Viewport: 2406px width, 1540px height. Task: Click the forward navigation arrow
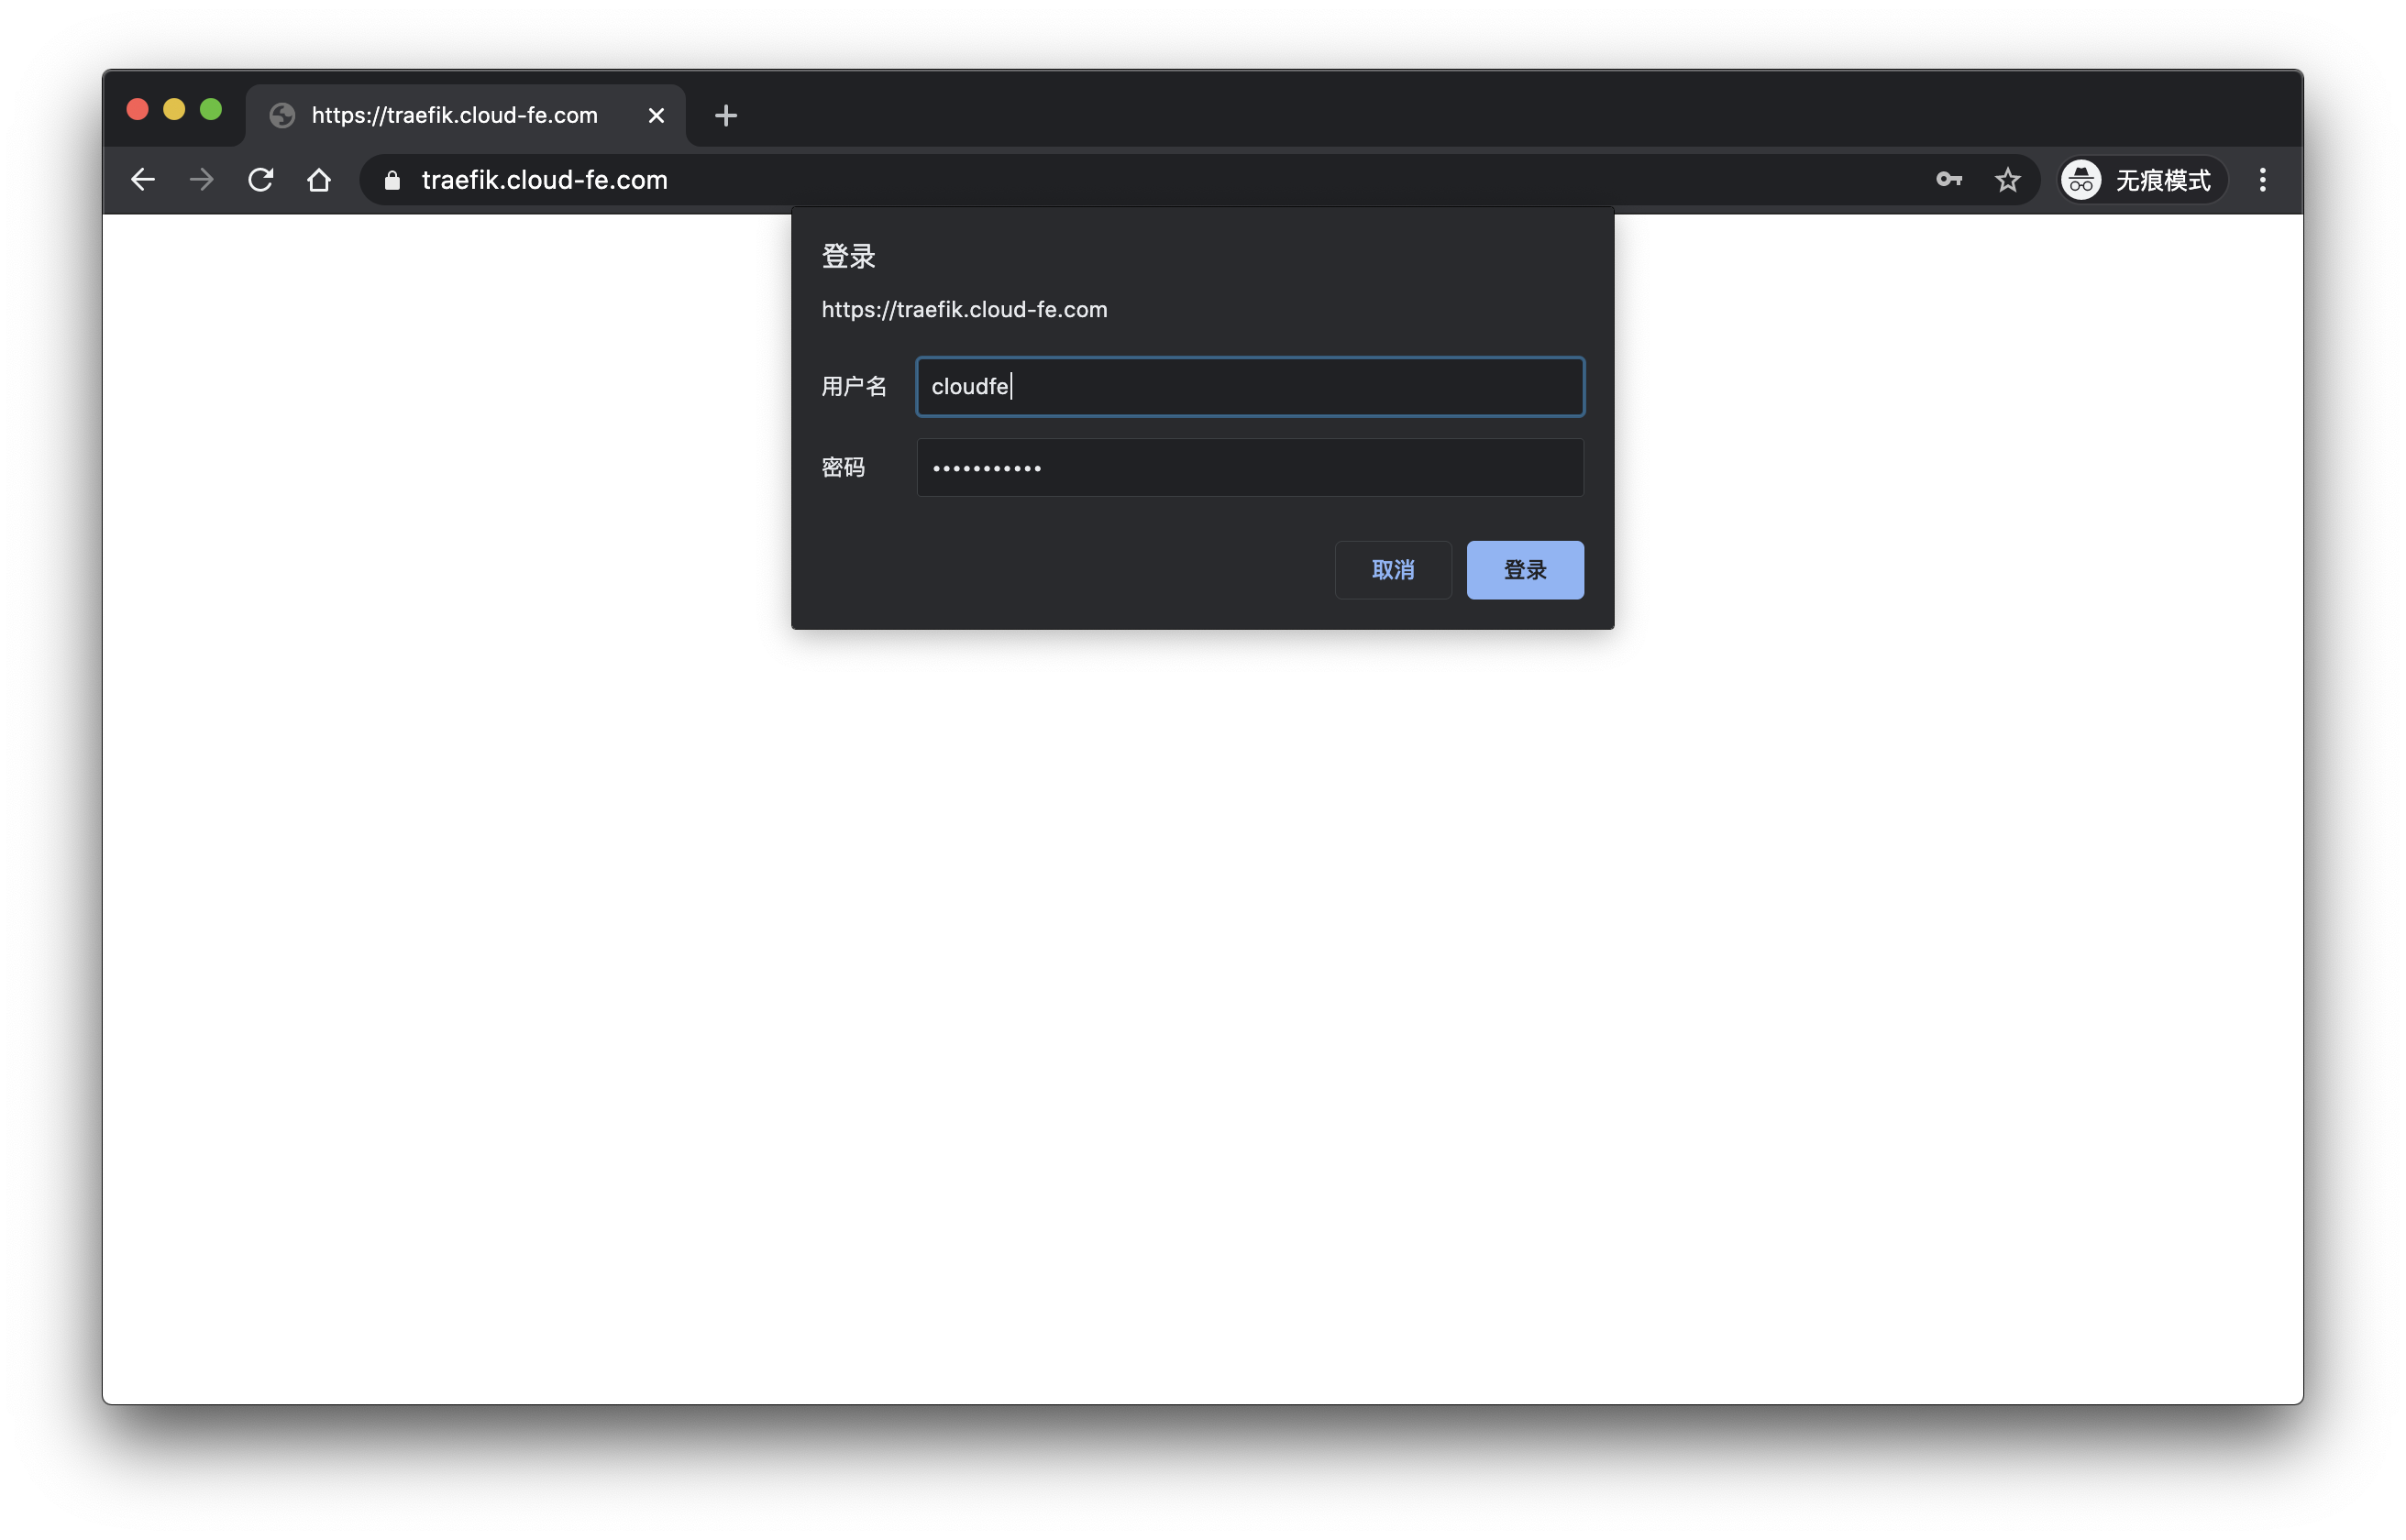pyautogui.click(x=202, y=180)
